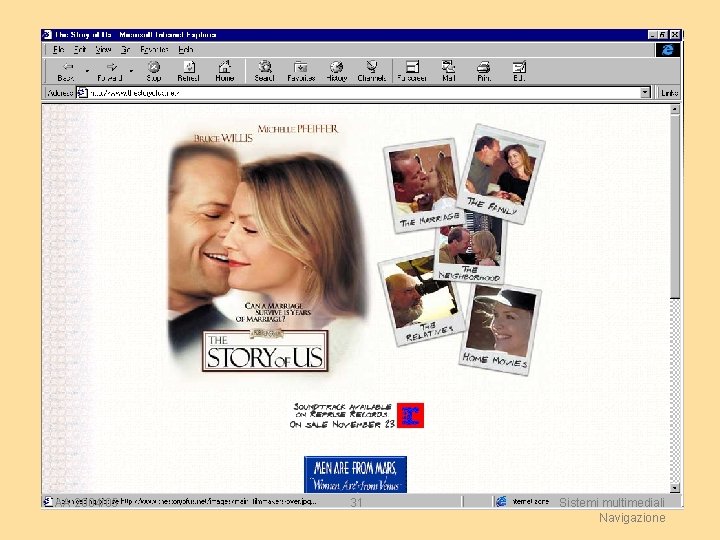Open the Go menu
The image size is (720, 540).
coord(126,50)
